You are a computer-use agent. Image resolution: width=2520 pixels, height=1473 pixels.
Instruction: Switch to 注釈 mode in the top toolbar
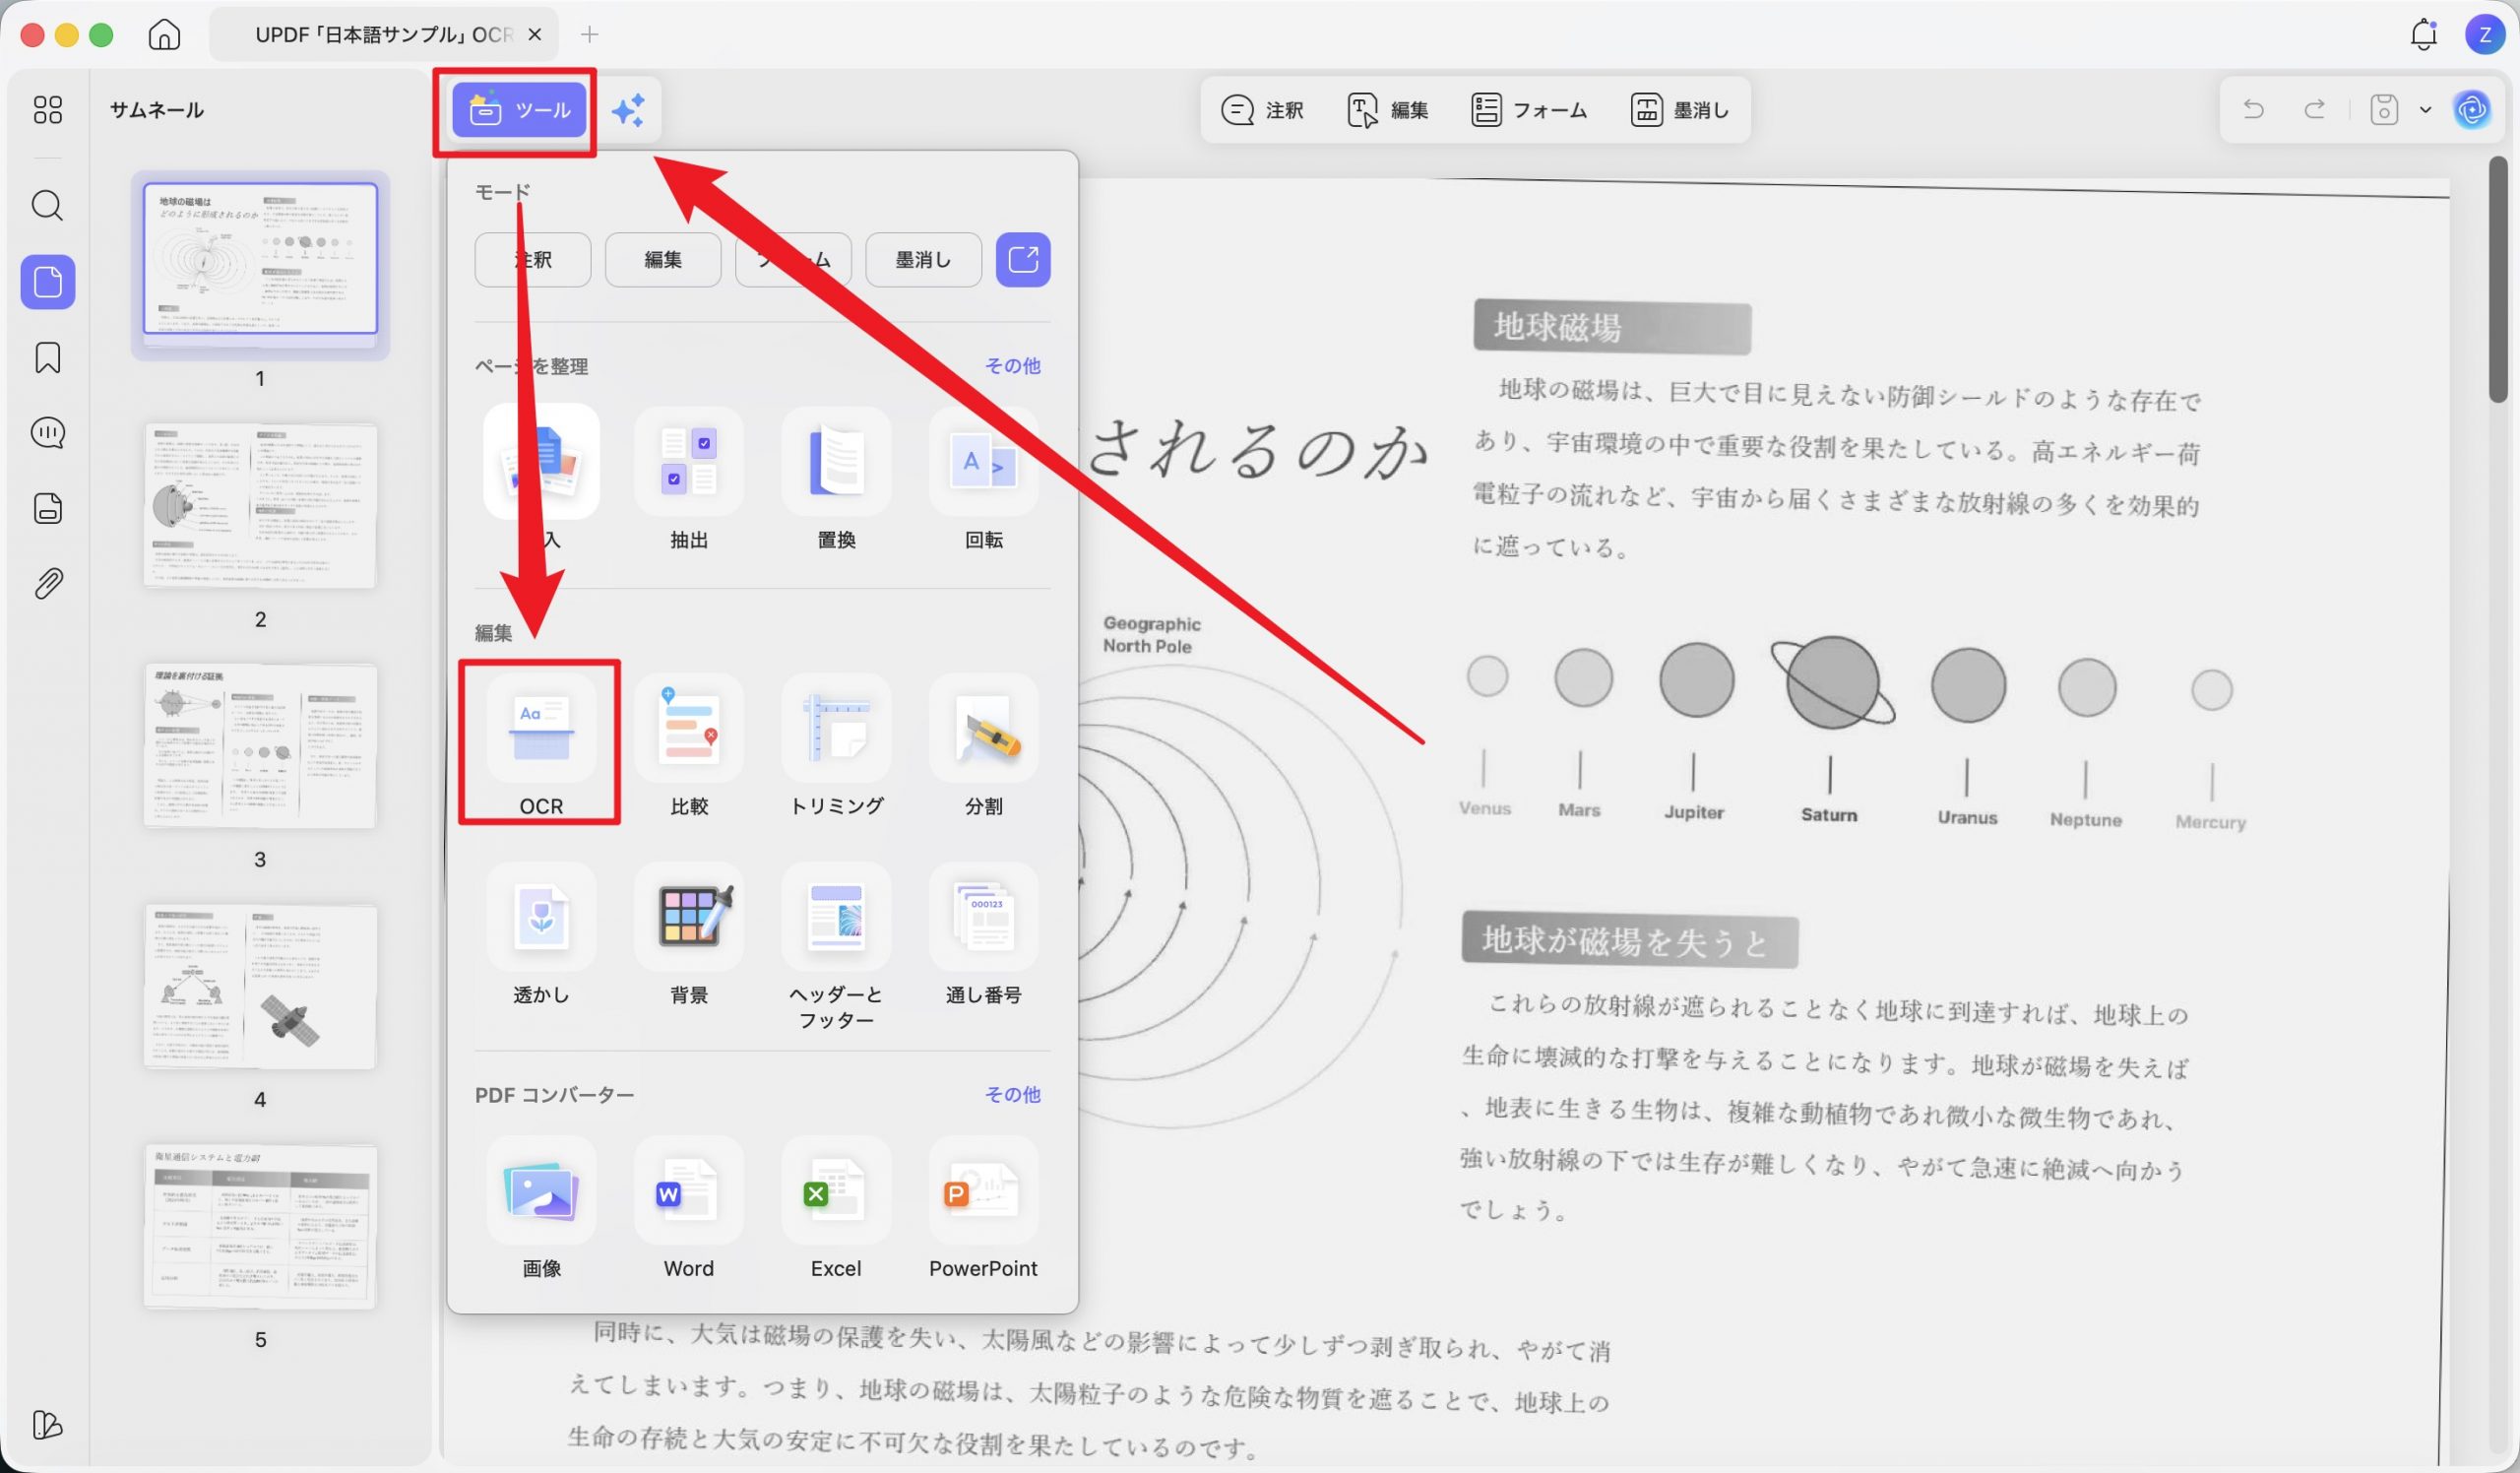[x=1262, y=110]
